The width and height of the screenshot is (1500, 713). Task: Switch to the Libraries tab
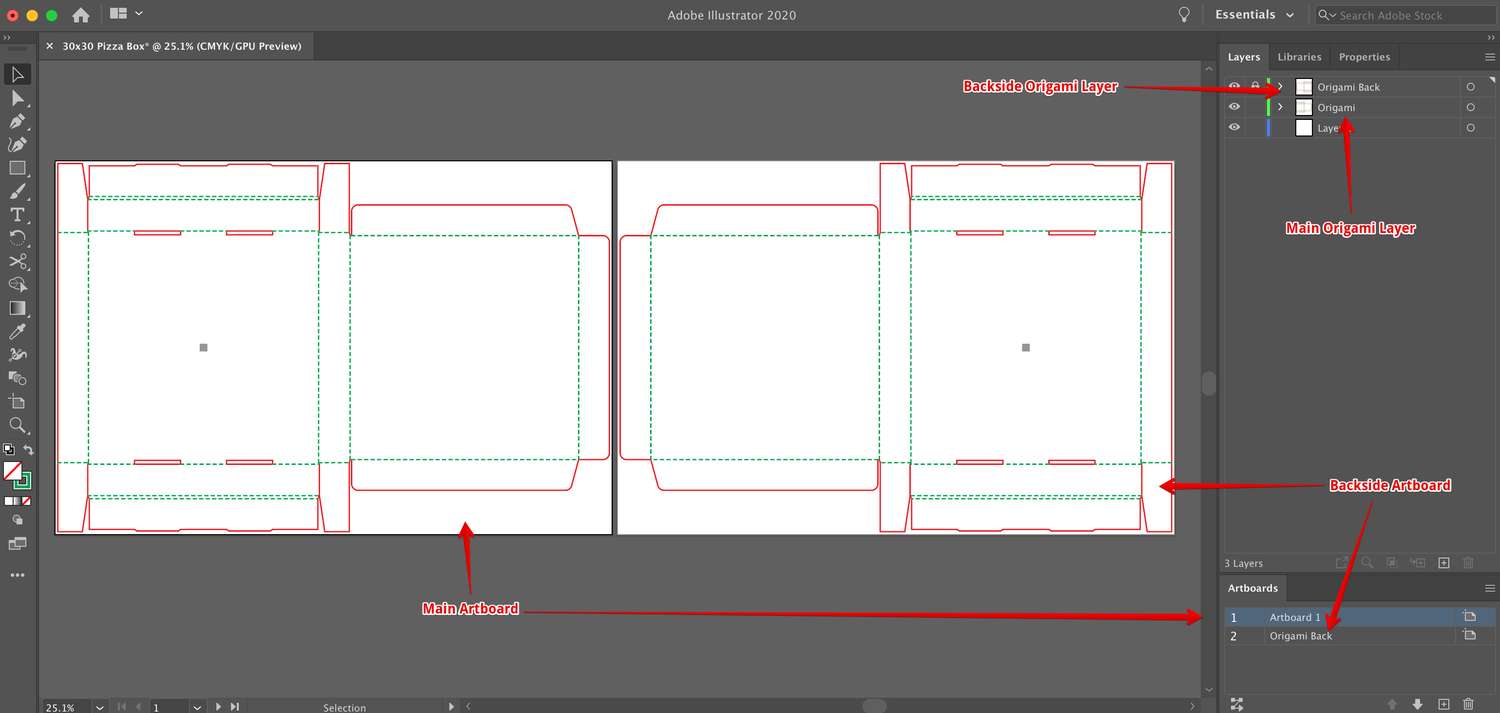(1299, 57)
